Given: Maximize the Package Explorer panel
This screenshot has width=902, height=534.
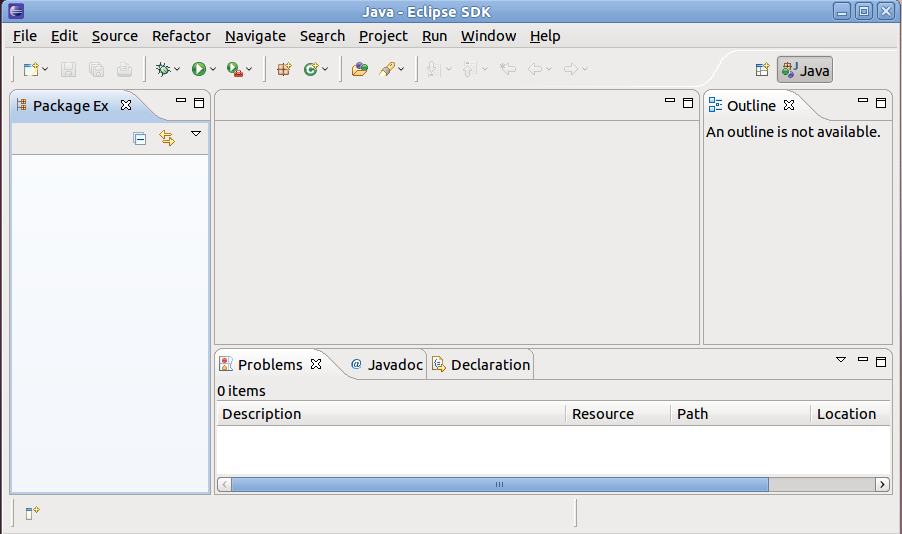Looking at the screenshot, I should [199, 103].
